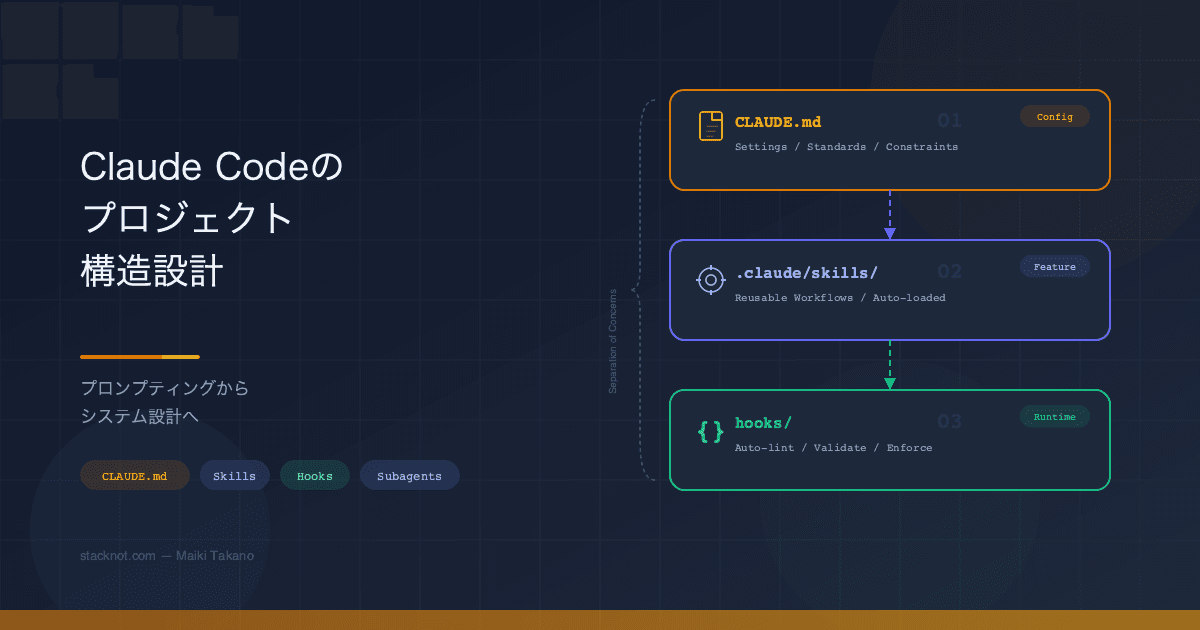Choose the Subagents pill tag
Image resolution: width=1200 pixels, height=630 pixels.
pyautogui.click(x=409, y=475)
